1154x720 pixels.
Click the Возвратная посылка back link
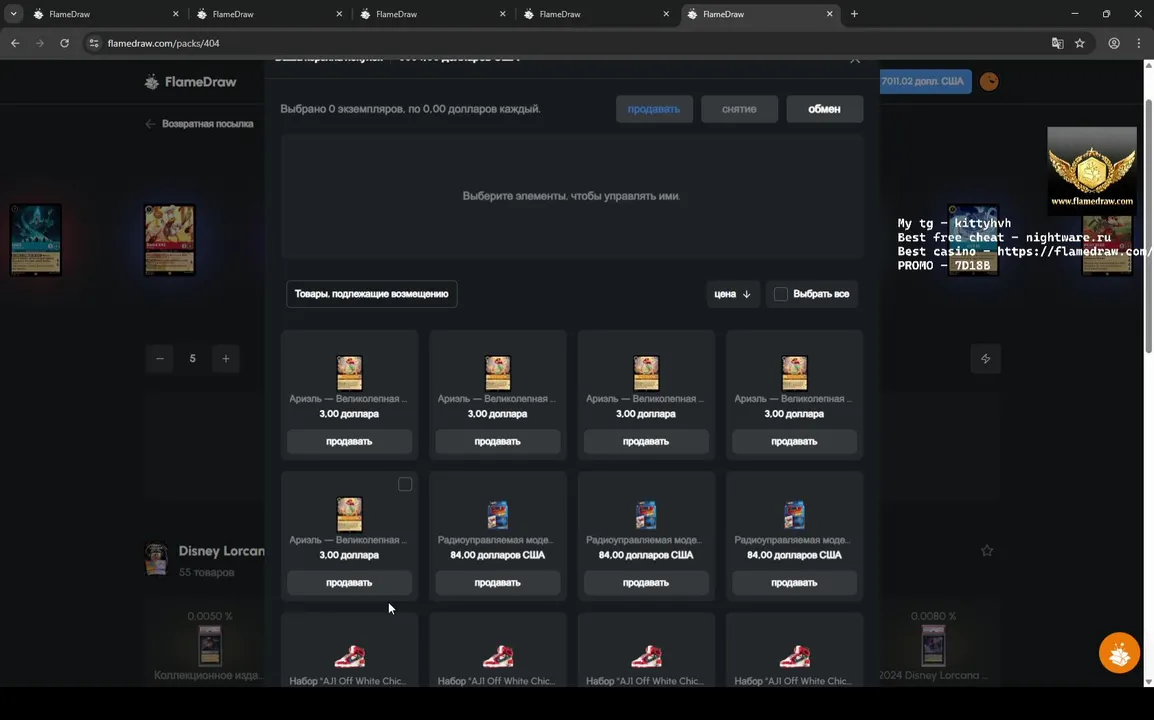[x=208, y=124]
